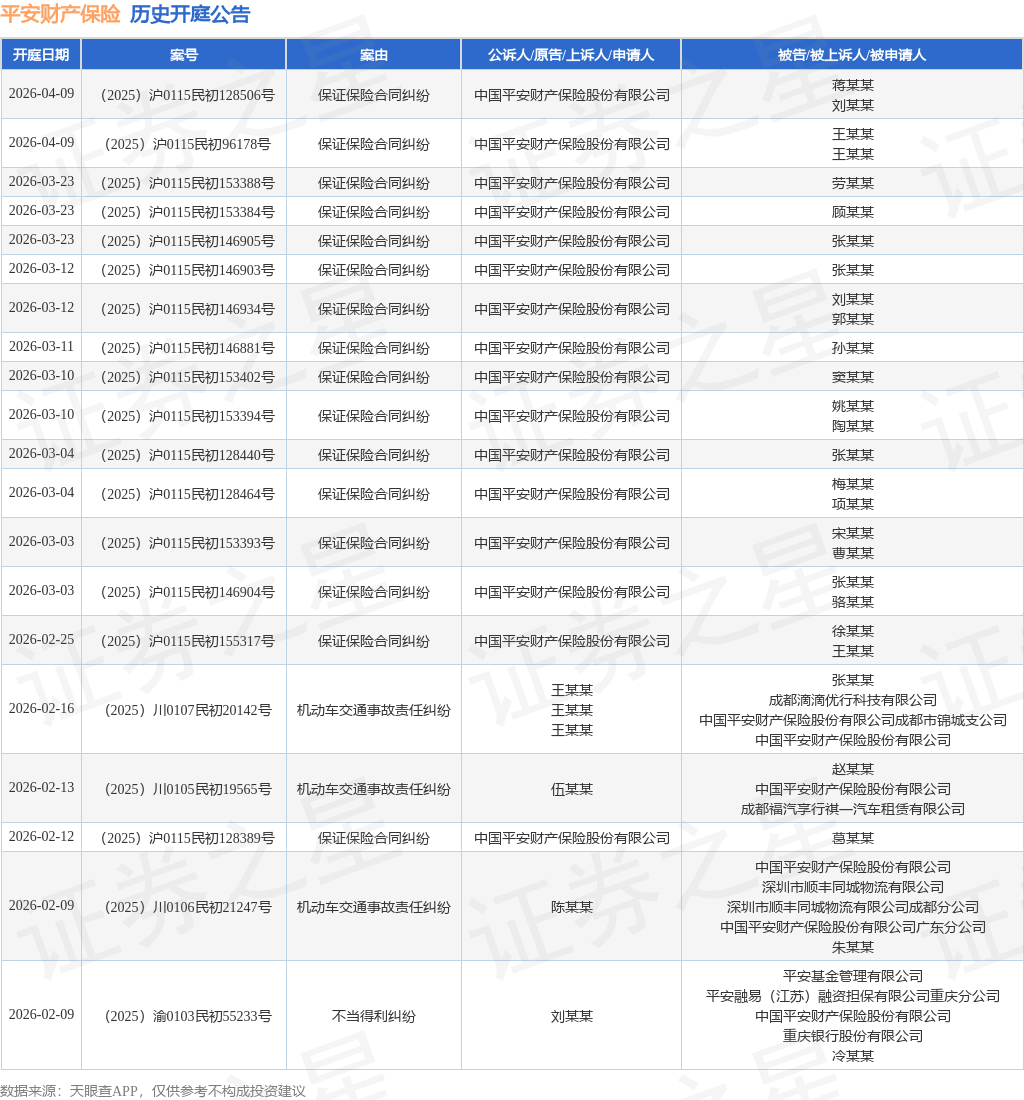The image size is (1024, 1100).
Task: Select case number 渝0103民初55233号
Action: 187,1016
